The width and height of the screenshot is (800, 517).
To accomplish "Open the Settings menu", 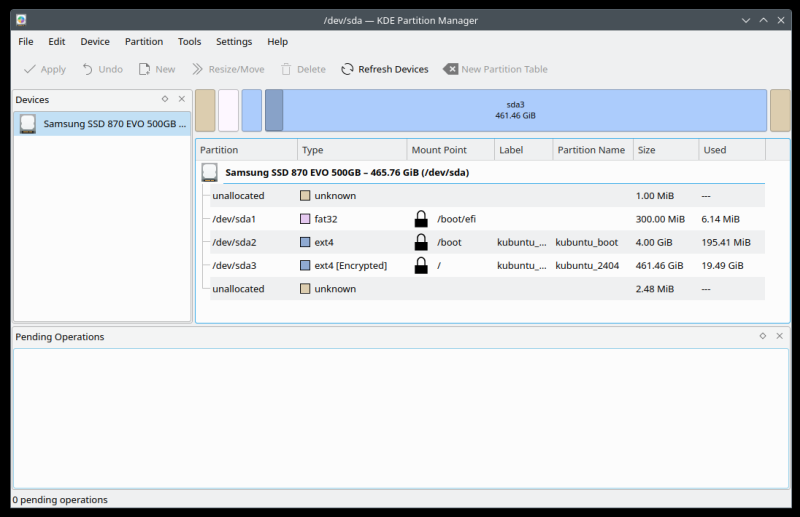I will 234,42.
